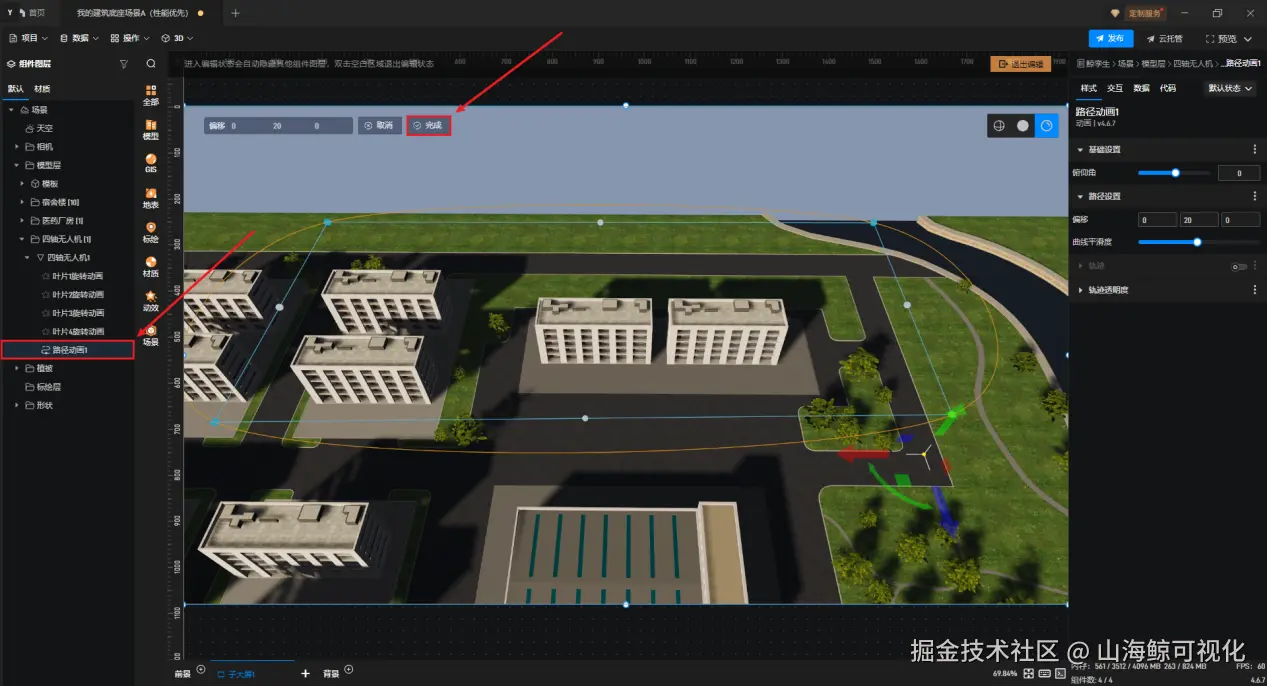Collapse the 四轴无人机 [1] folder

click(23, 239)
